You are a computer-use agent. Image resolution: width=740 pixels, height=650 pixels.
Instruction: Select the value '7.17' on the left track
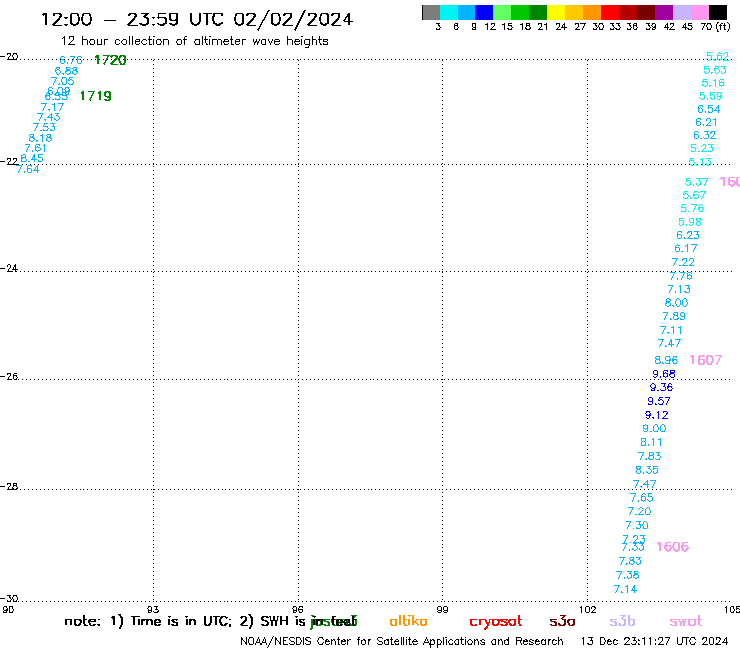pyautogui.click(x=52, y=107)
